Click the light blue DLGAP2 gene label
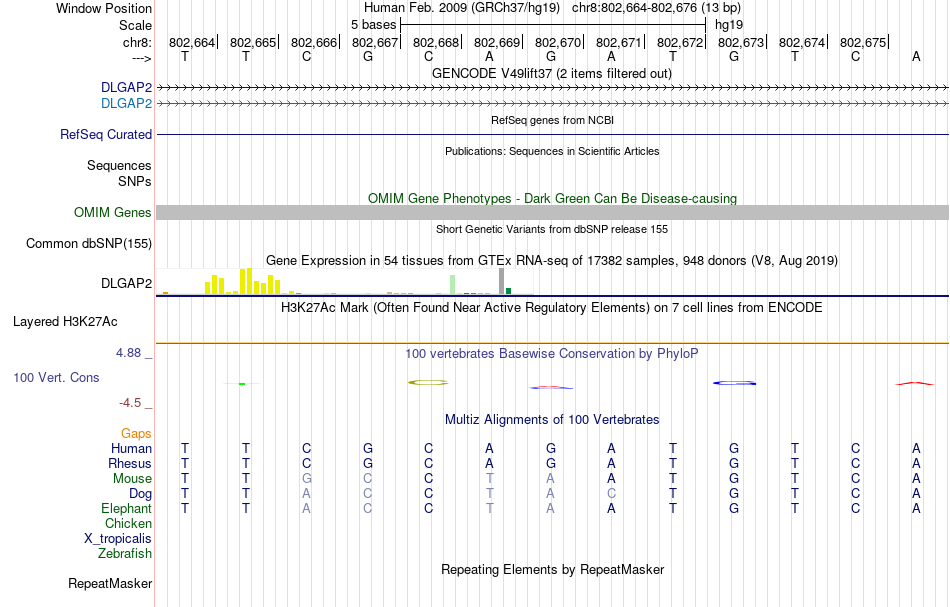950x607 pixels. pyautogui.click(x=126, y=103)
